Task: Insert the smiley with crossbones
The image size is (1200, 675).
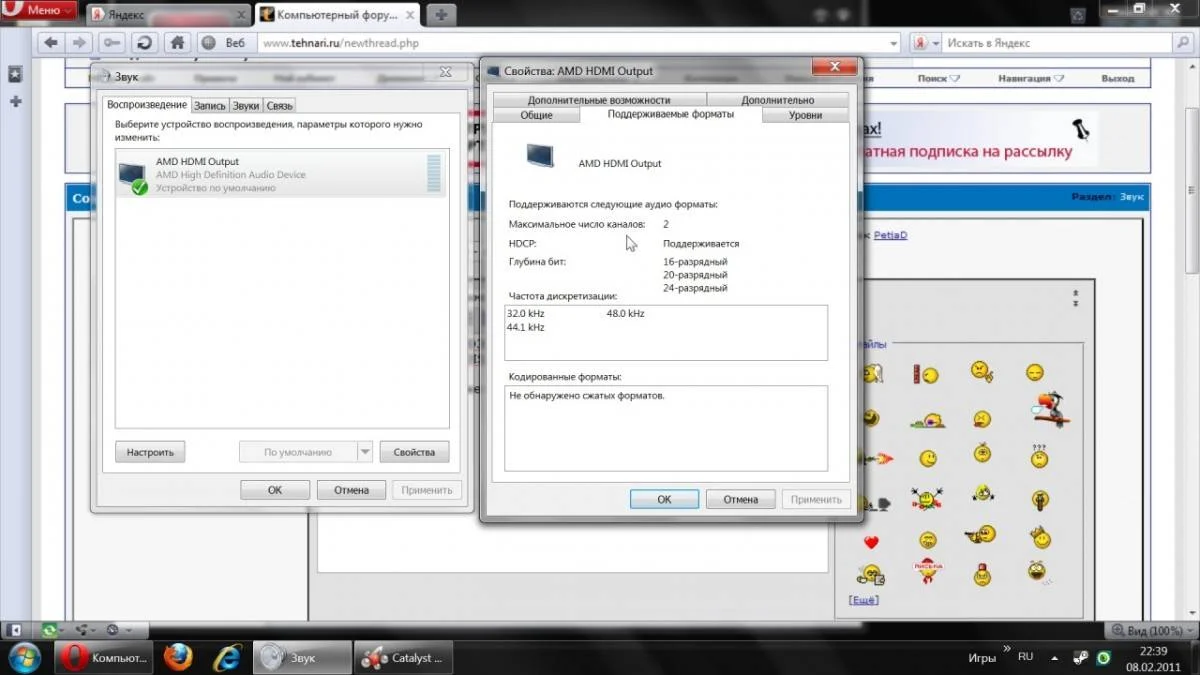Action: (x=927, y=496)
